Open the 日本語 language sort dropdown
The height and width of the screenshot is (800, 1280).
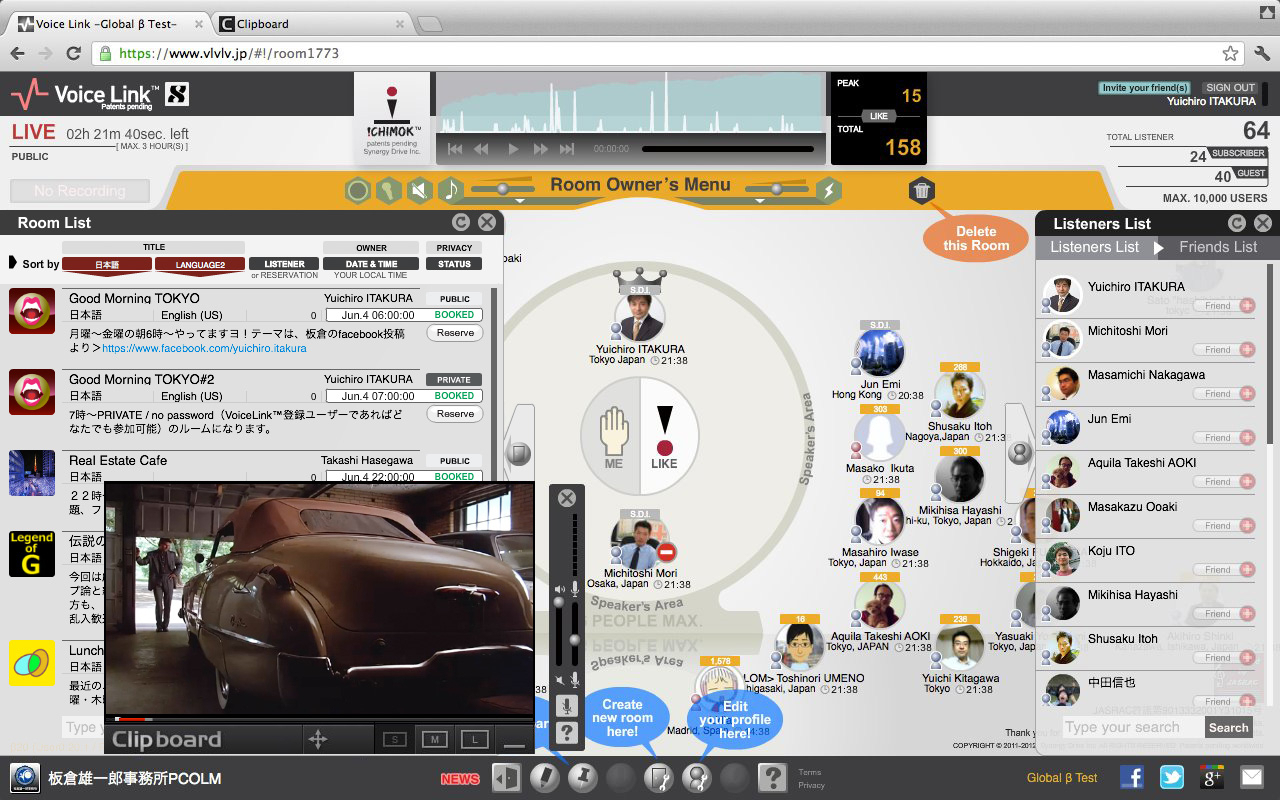coord(107,264)
